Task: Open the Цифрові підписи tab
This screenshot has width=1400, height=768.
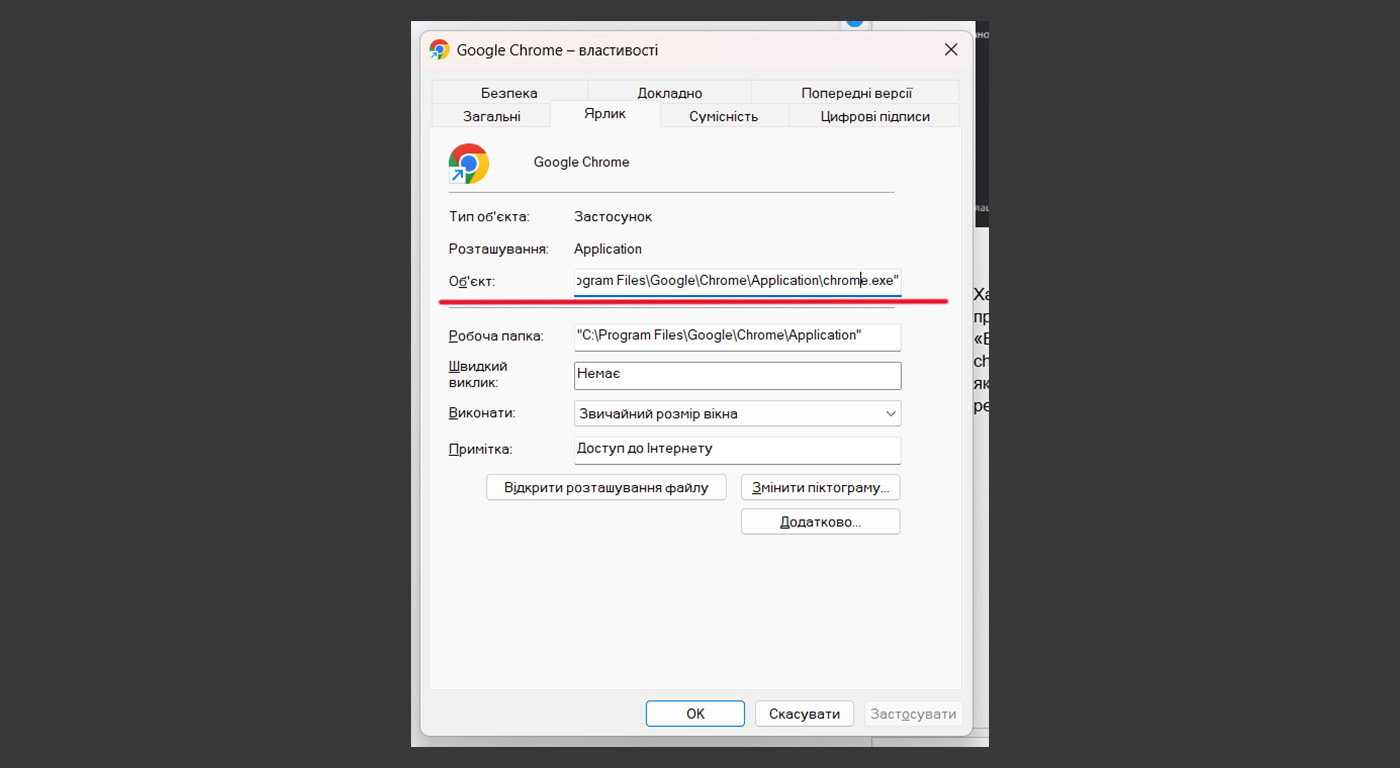Action: [875, 116]
